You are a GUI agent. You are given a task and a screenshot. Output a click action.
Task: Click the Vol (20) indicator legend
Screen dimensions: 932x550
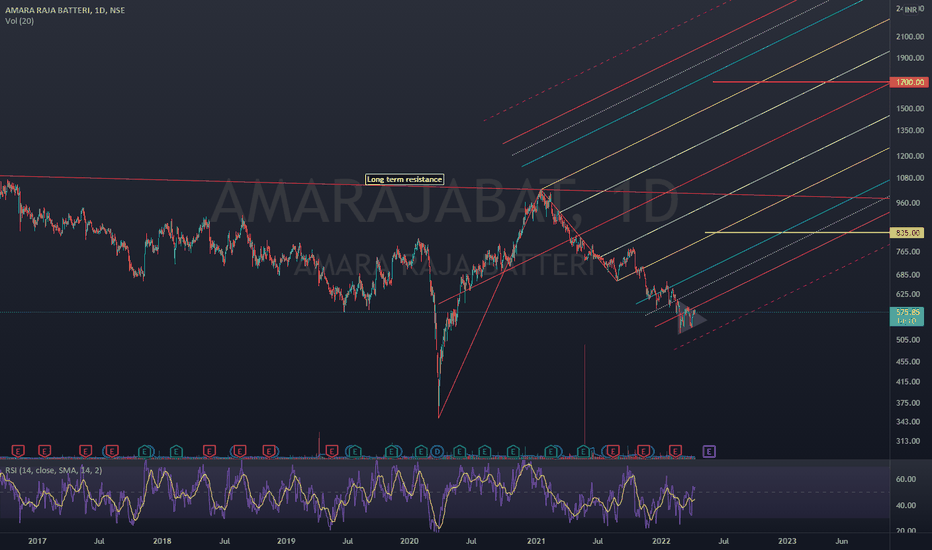click(x=20, y=21)
